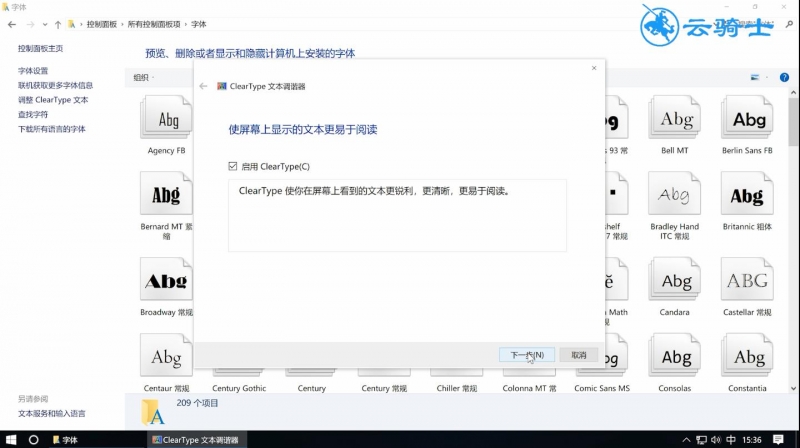Open the Britannic font icon

pos(747,193)
